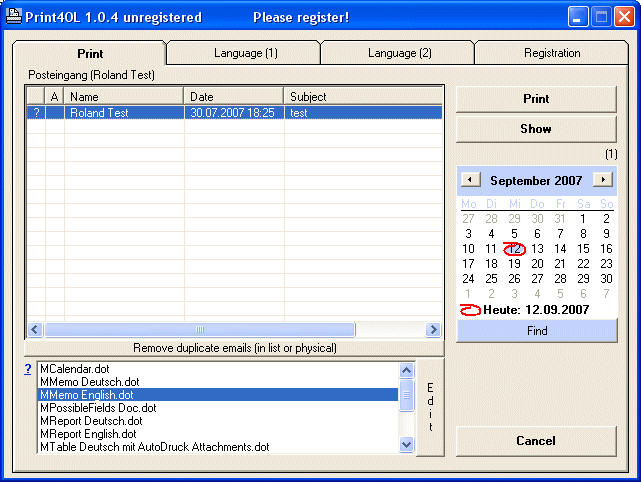The image size is (641, 482).
Task: Click the September 2007 month title
Action: pyautogui.click(x=536, y=180)
